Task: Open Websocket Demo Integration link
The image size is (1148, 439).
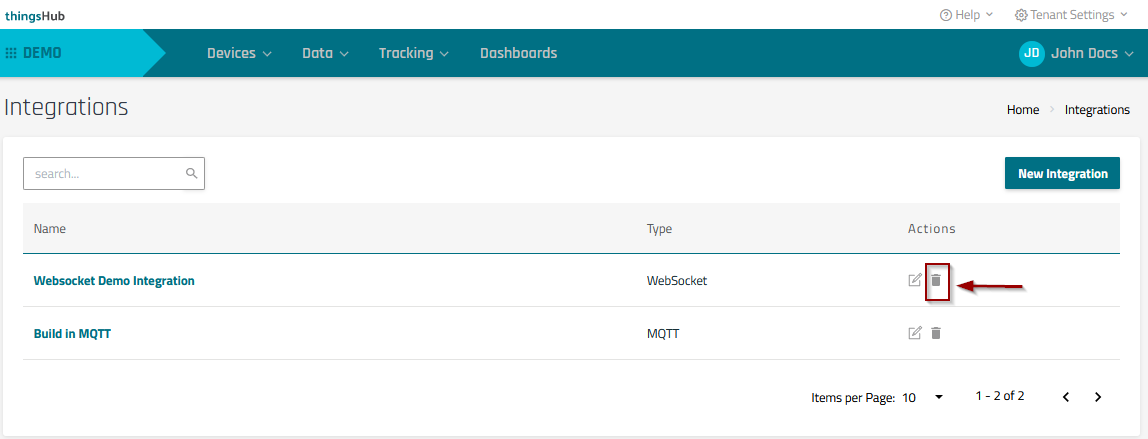Action: point(114,281)
